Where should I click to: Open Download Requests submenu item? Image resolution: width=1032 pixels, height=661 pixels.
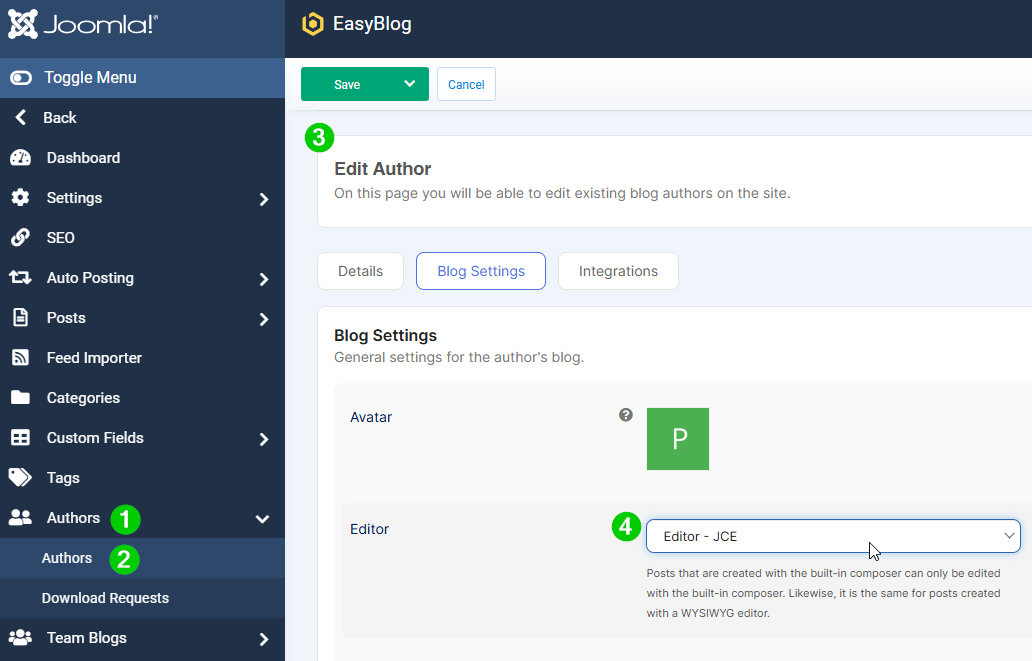[x=105, y=598]
